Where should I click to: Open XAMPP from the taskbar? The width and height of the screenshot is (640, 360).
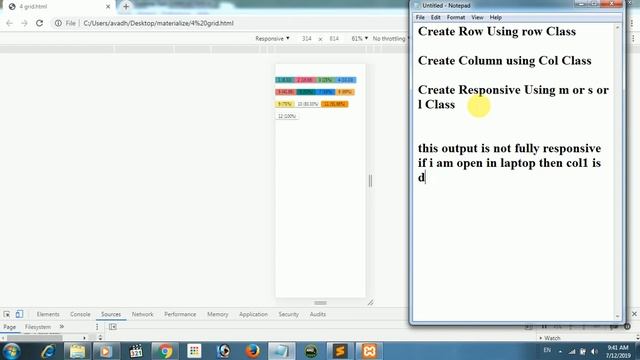pyautogui.click(x=369, y=351)
